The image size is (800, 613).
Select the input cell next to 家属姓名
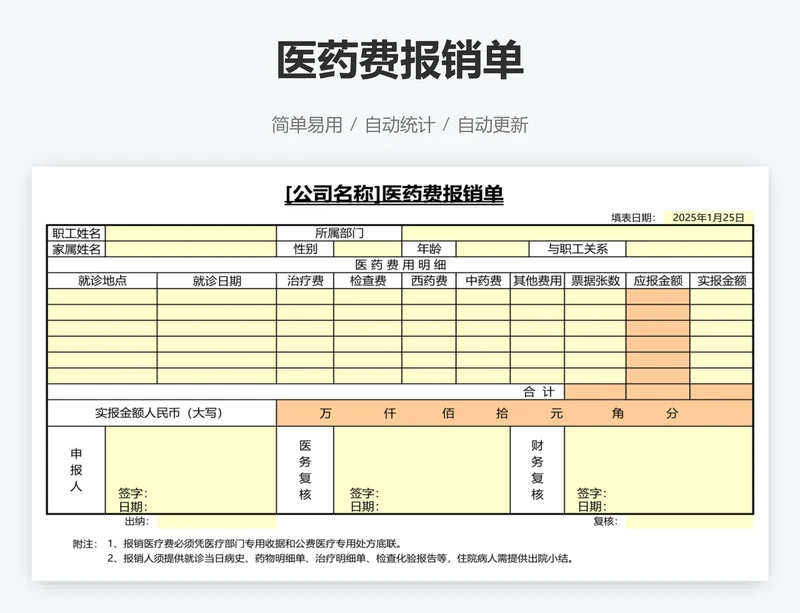coord(191,249)
